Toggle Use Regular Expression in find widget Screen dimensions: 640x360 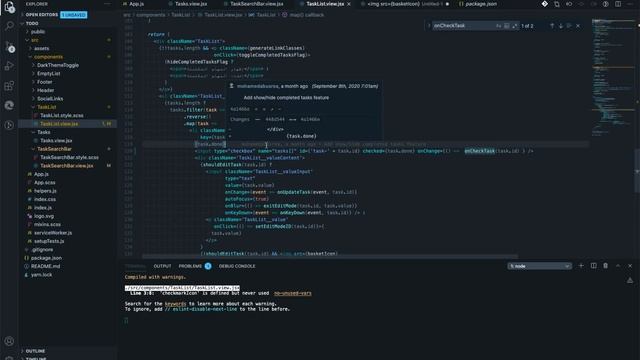[x=515, y=26]
